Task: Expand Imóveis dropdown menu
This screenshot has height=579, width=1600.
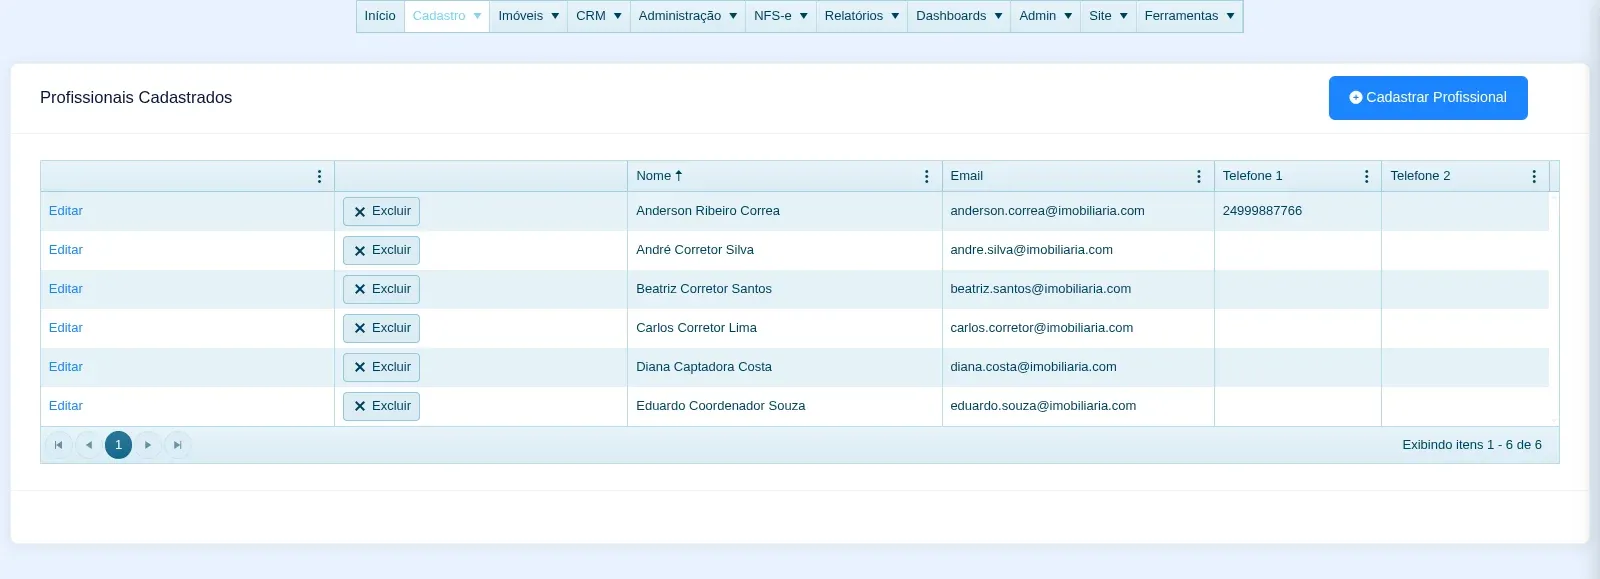Action: (529, 16)
